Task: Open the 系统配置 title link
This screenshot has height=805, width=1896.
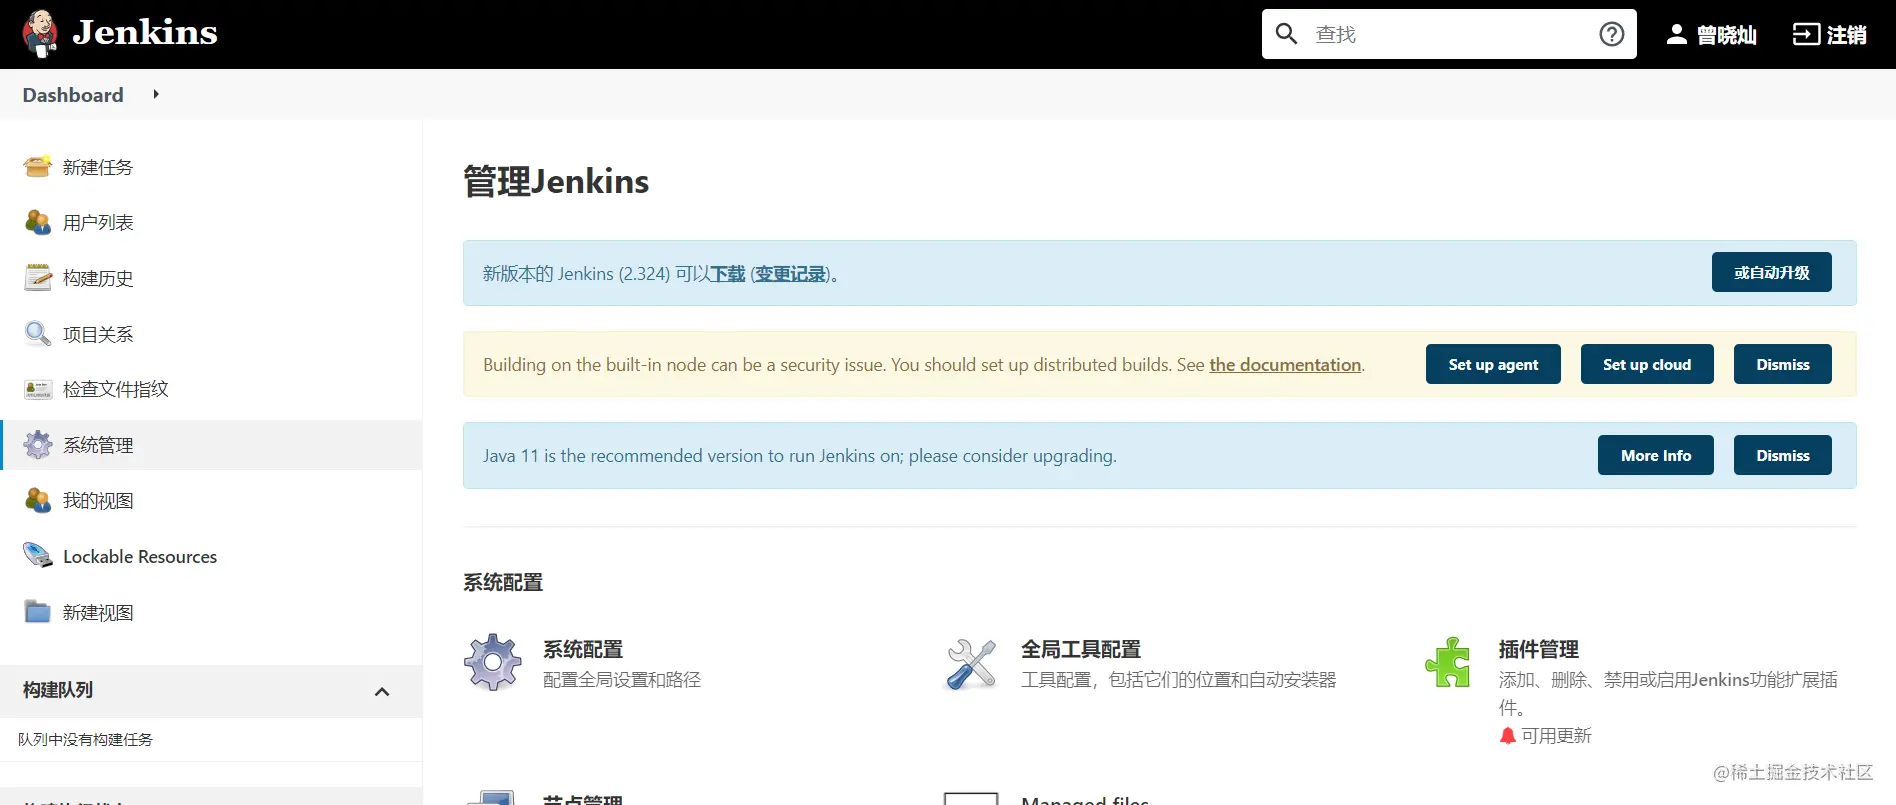Action: coord(583,650)
